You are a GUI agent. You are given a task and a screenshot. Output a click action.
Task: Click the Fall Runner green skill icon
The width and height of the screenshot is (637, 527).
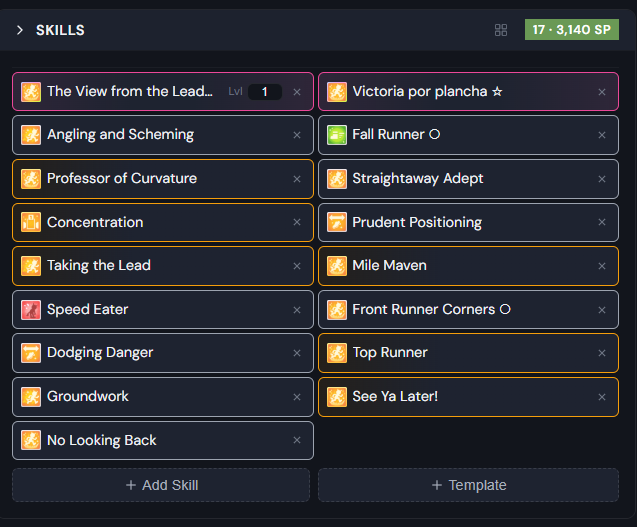point(337,135)
